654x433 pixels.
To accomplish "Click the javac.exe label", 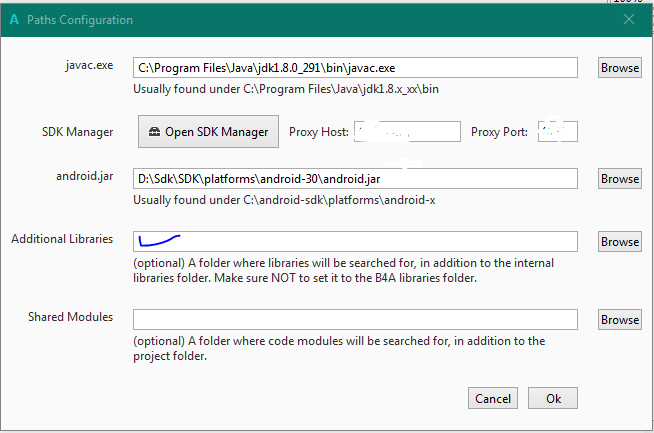I will [x=85, y=65].
